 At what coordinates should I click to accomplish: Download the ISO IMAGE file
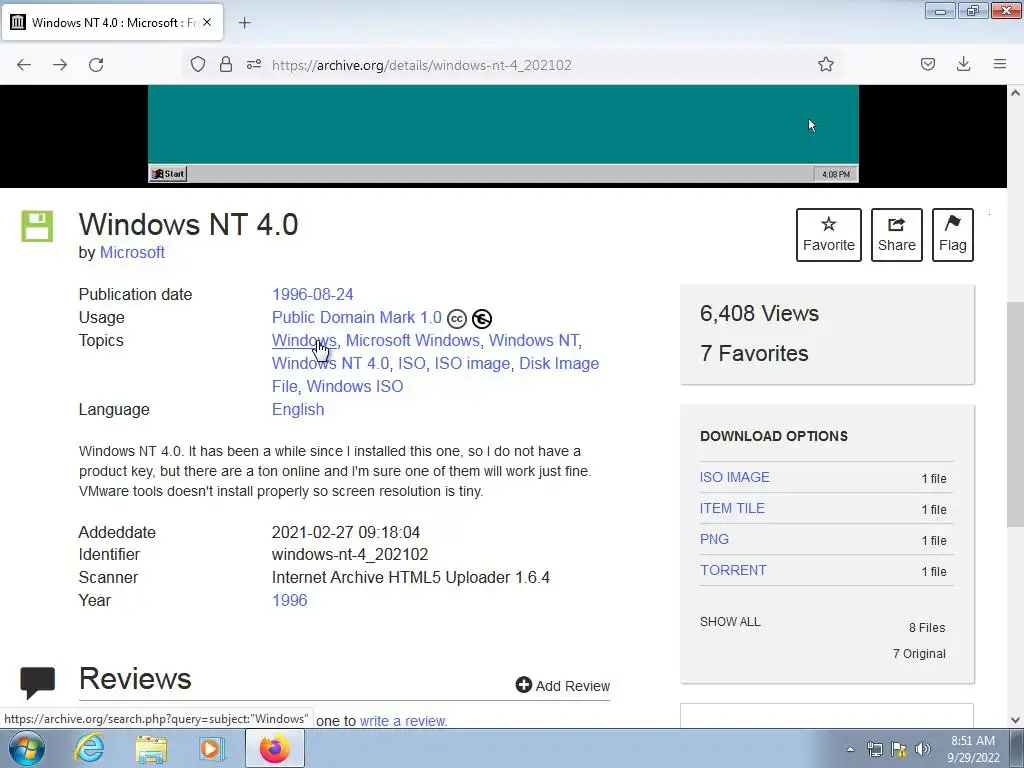735,477
